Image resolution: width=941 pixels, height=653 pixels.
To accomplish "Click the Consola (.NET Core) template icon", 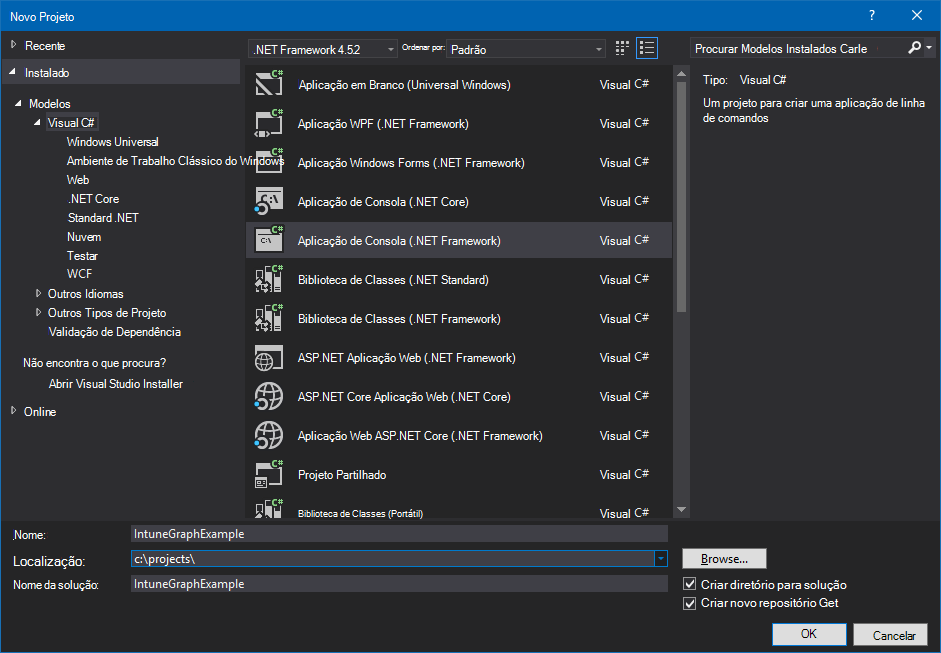I will click(x=269, y=201).
